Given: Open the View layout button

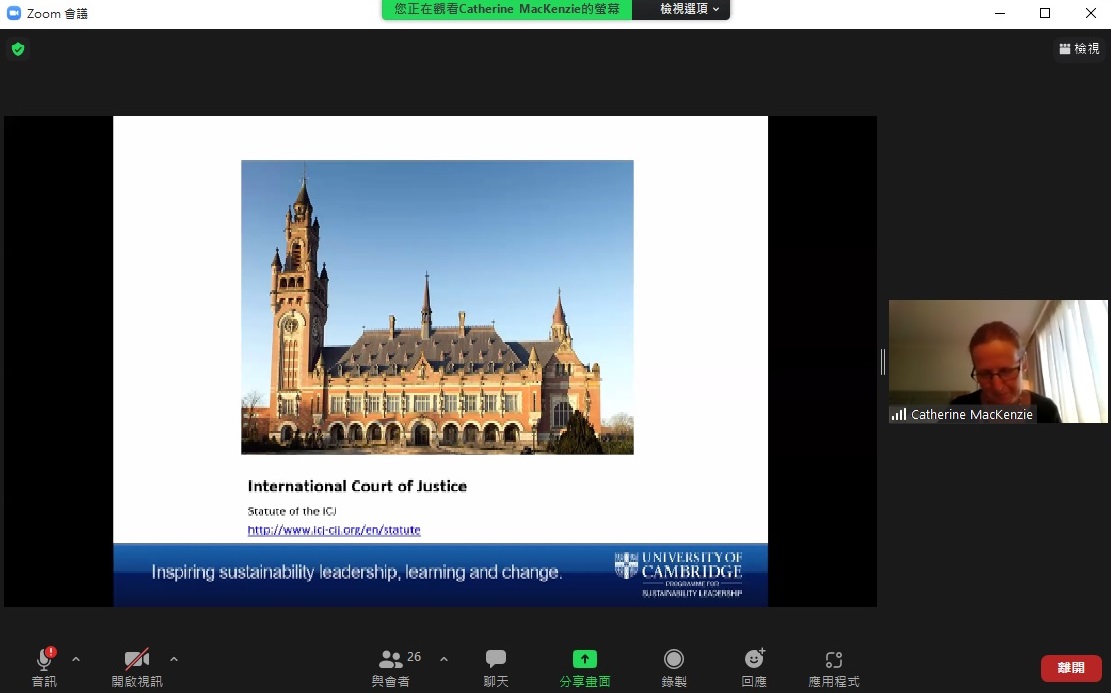Looking at the screenshot, I should click(x=1080, y=49).
